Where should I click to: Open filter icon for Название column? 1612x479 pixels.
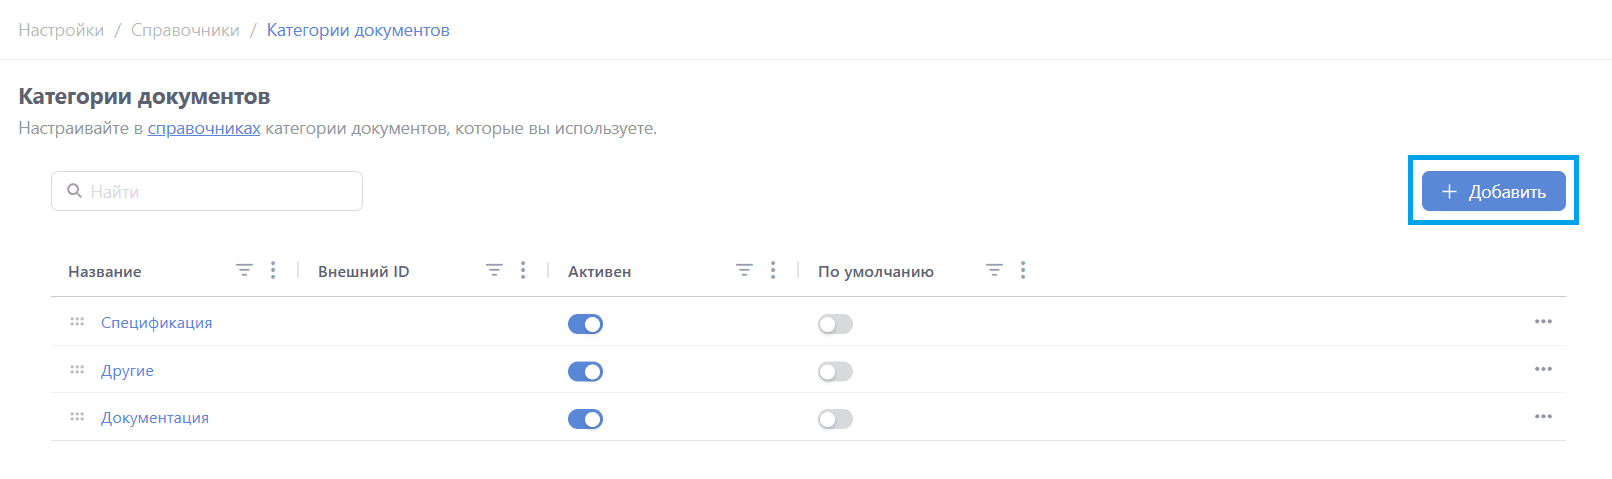pyautogui.click(x=244, y=271)
